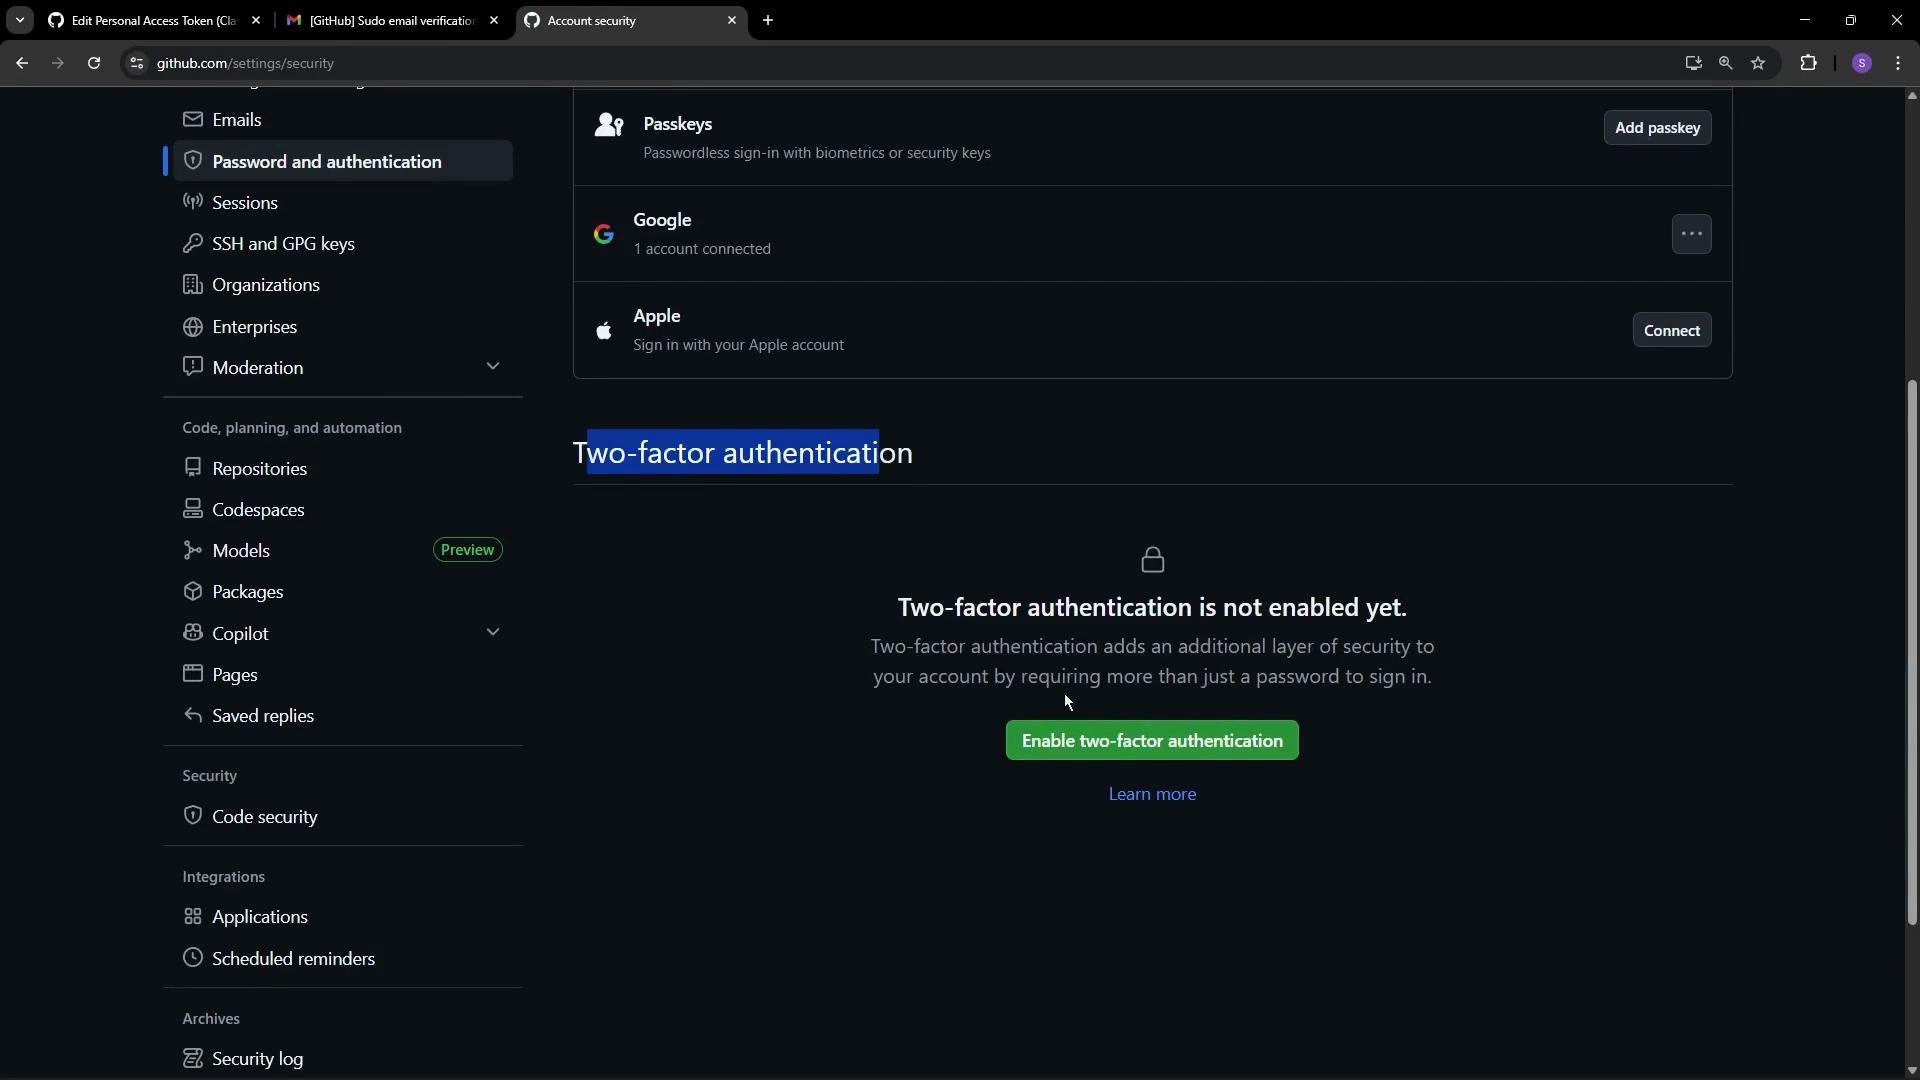Expand the Copilot section chevron
This screenshot has width=1920, height=1080.
[493, 633]
